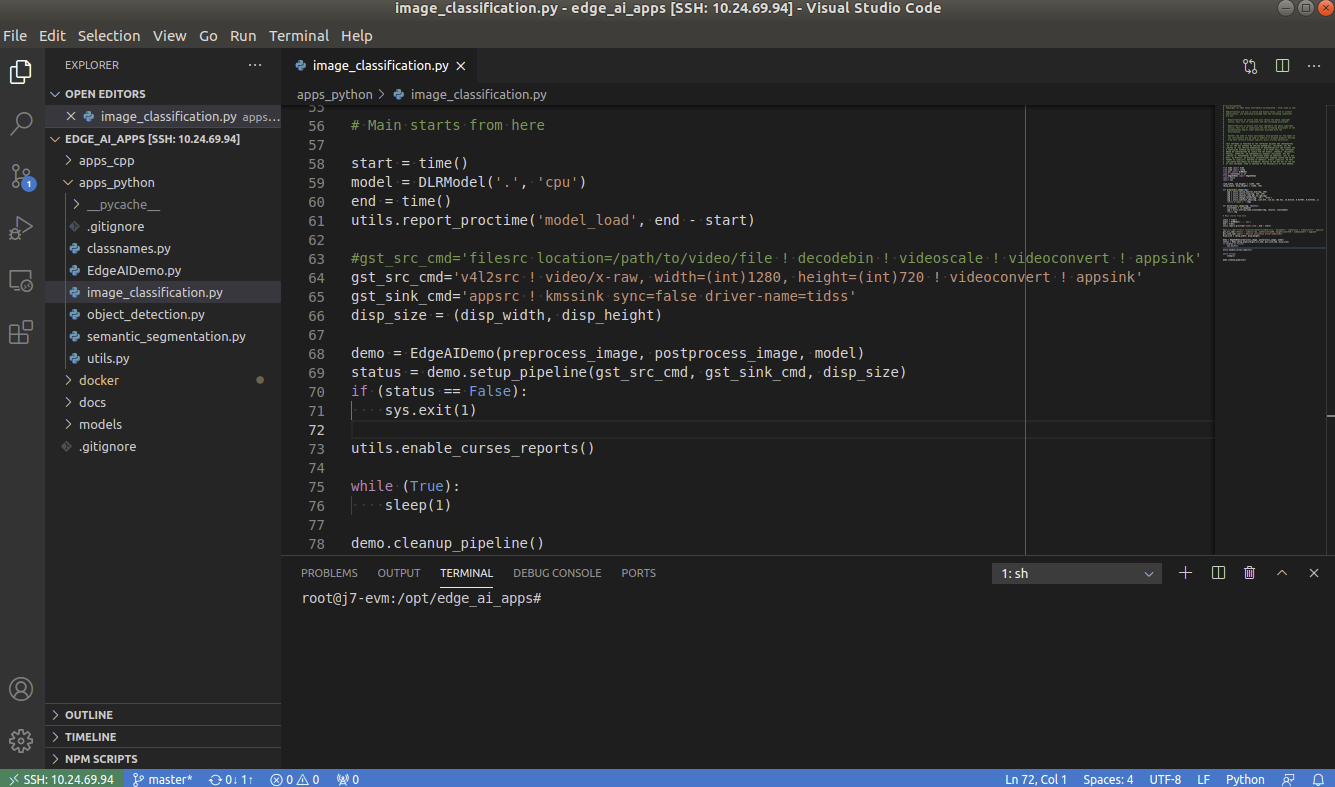Change indentation via Spaces: 4

[1108, 779]
